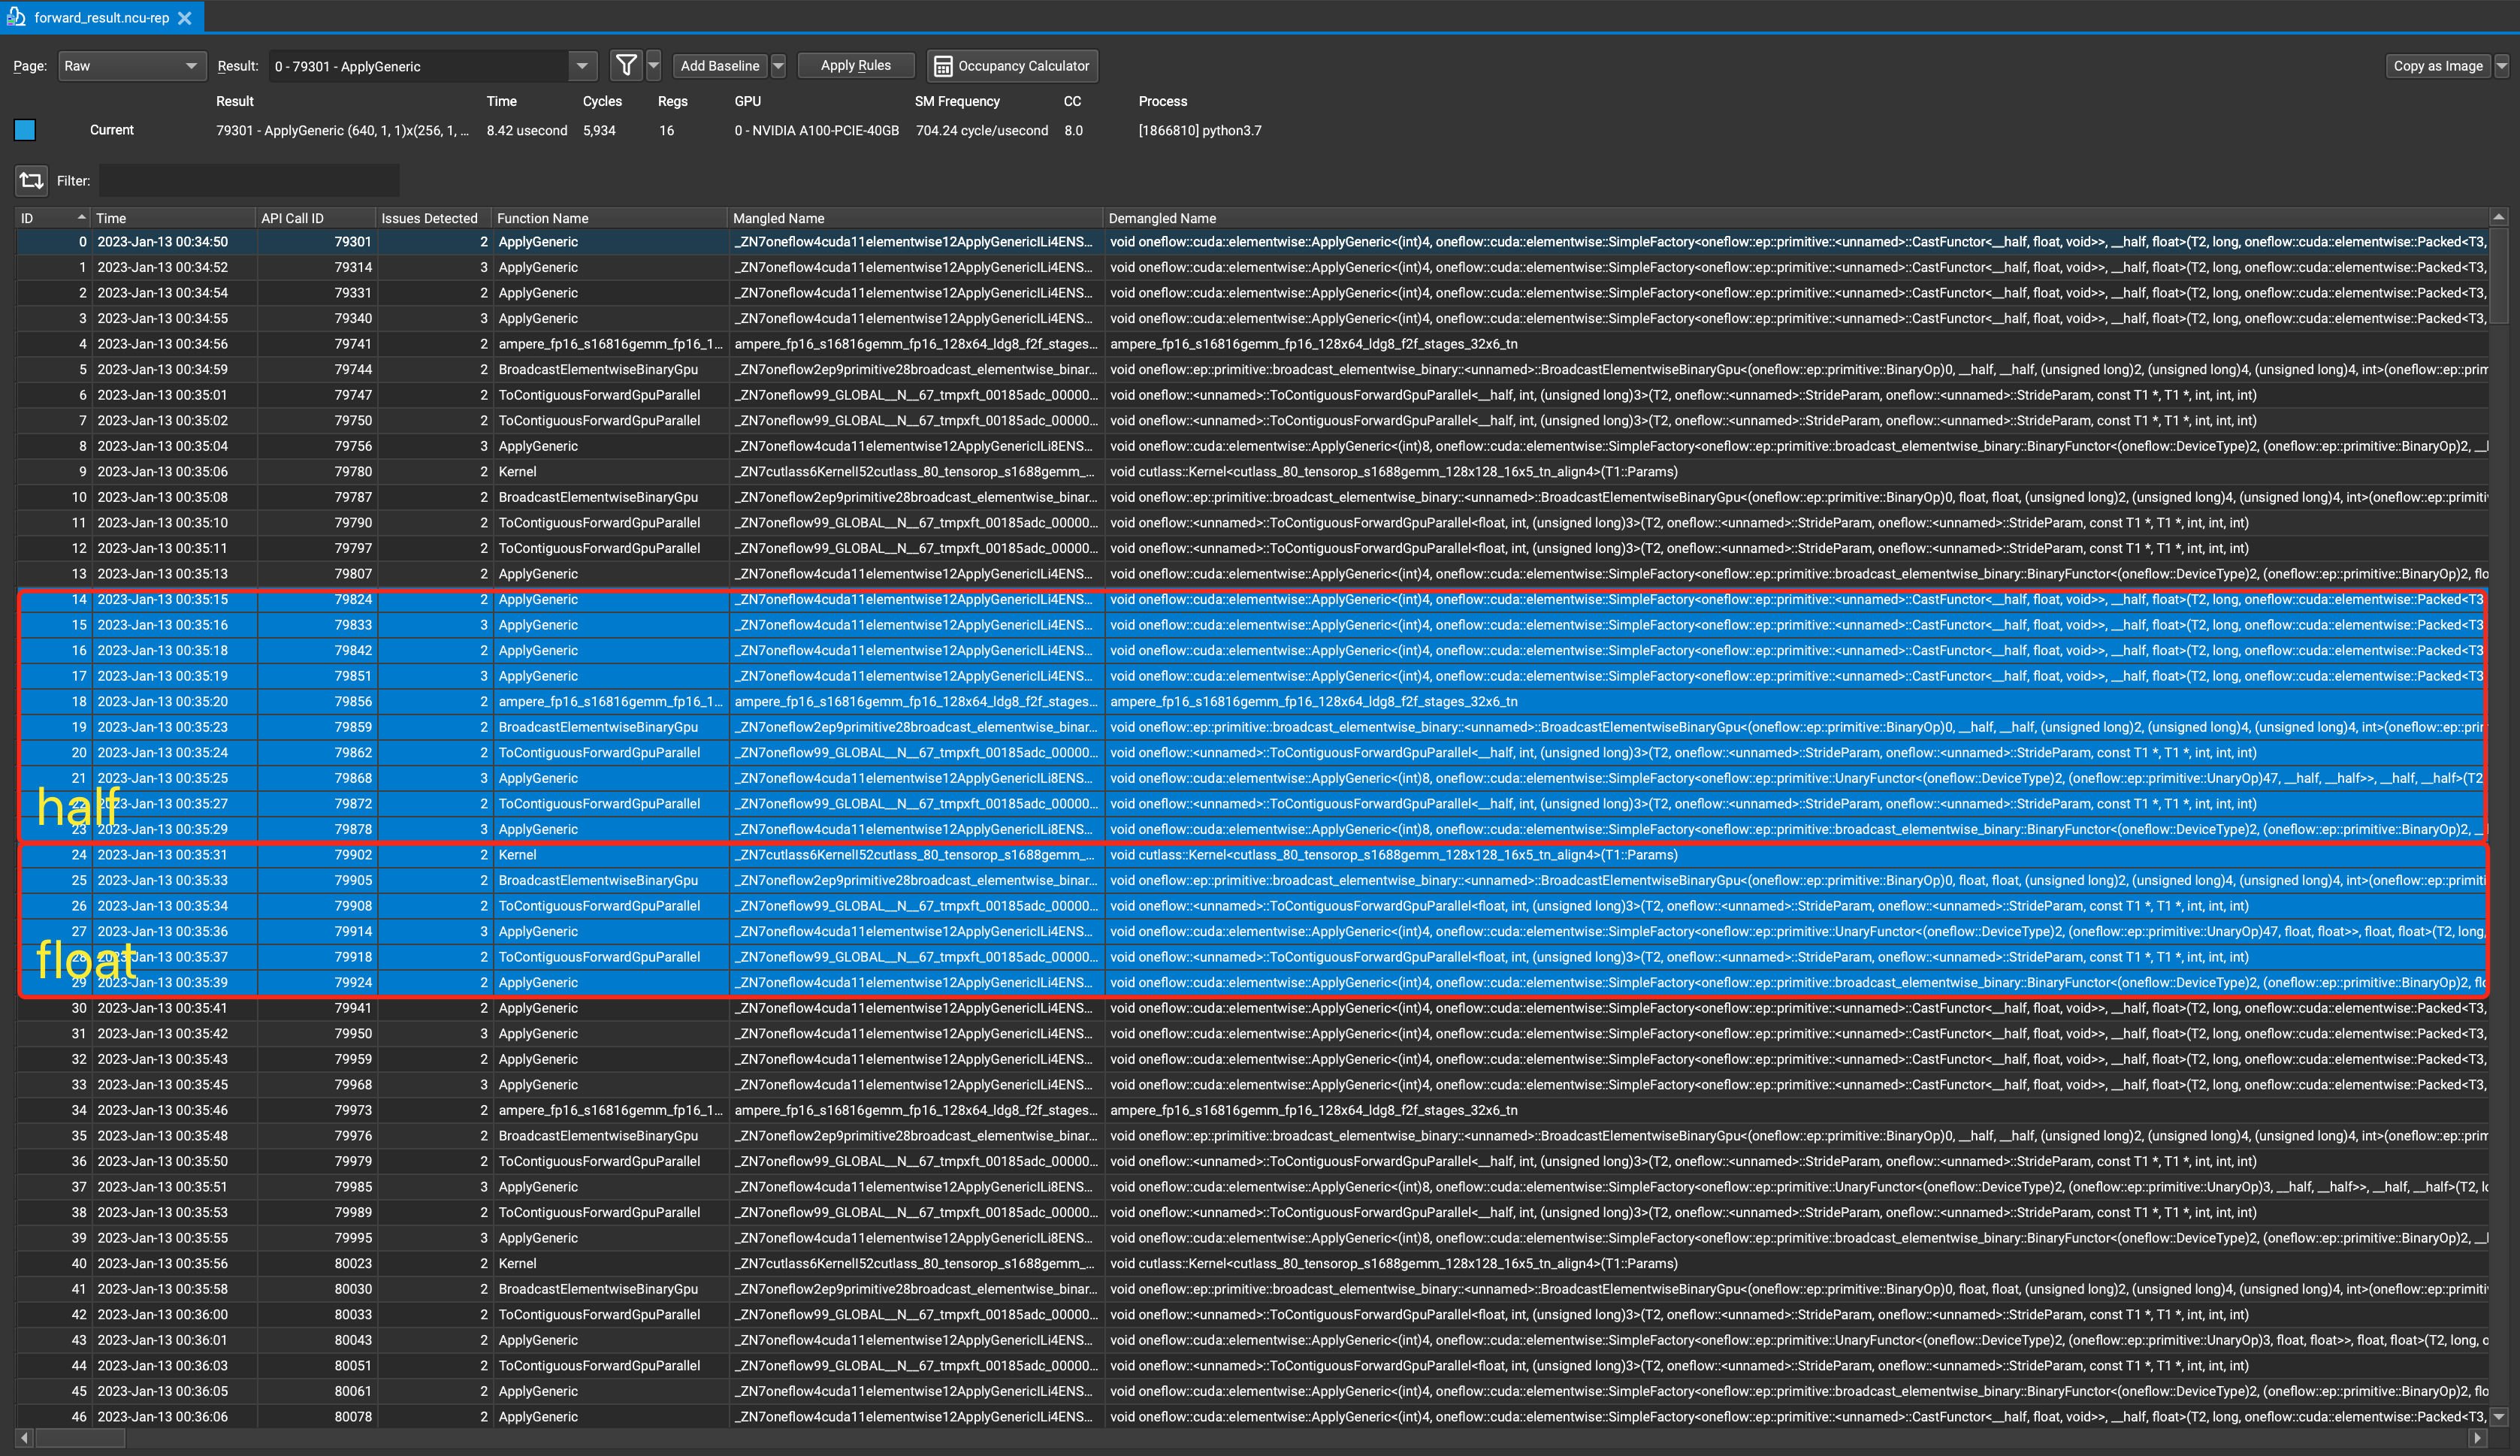
Task: Sort by the Time column header
Action: tap(174, 218)
